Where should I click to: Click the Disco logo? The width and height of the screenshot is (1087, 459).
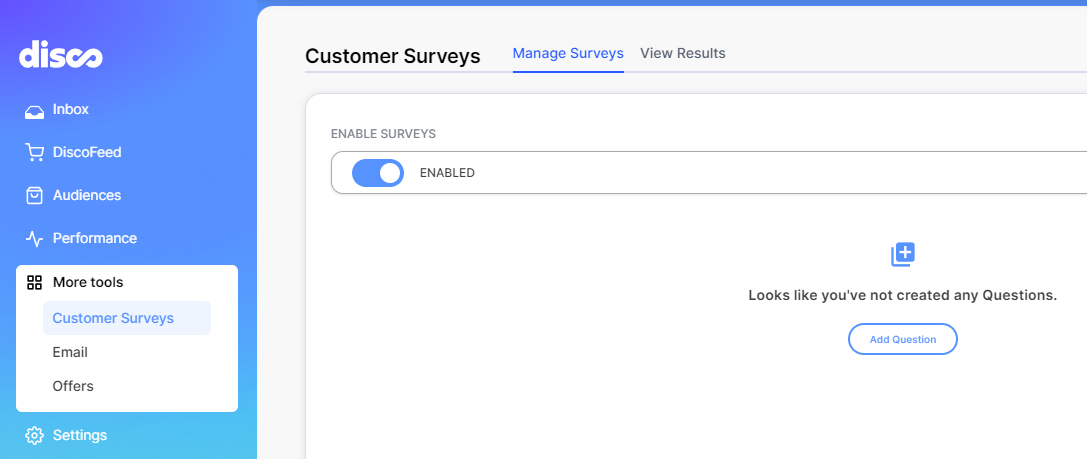point(61,54)
